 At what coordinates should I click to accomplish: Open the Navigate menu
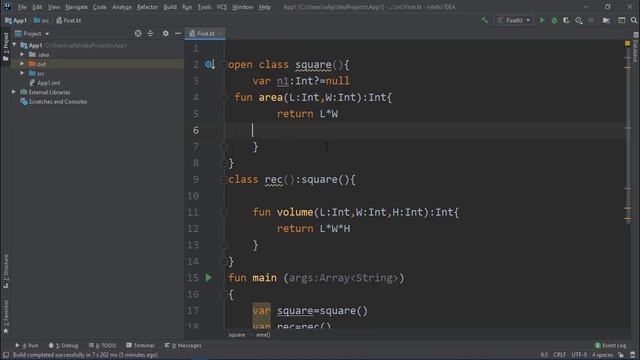click(76, 7)
